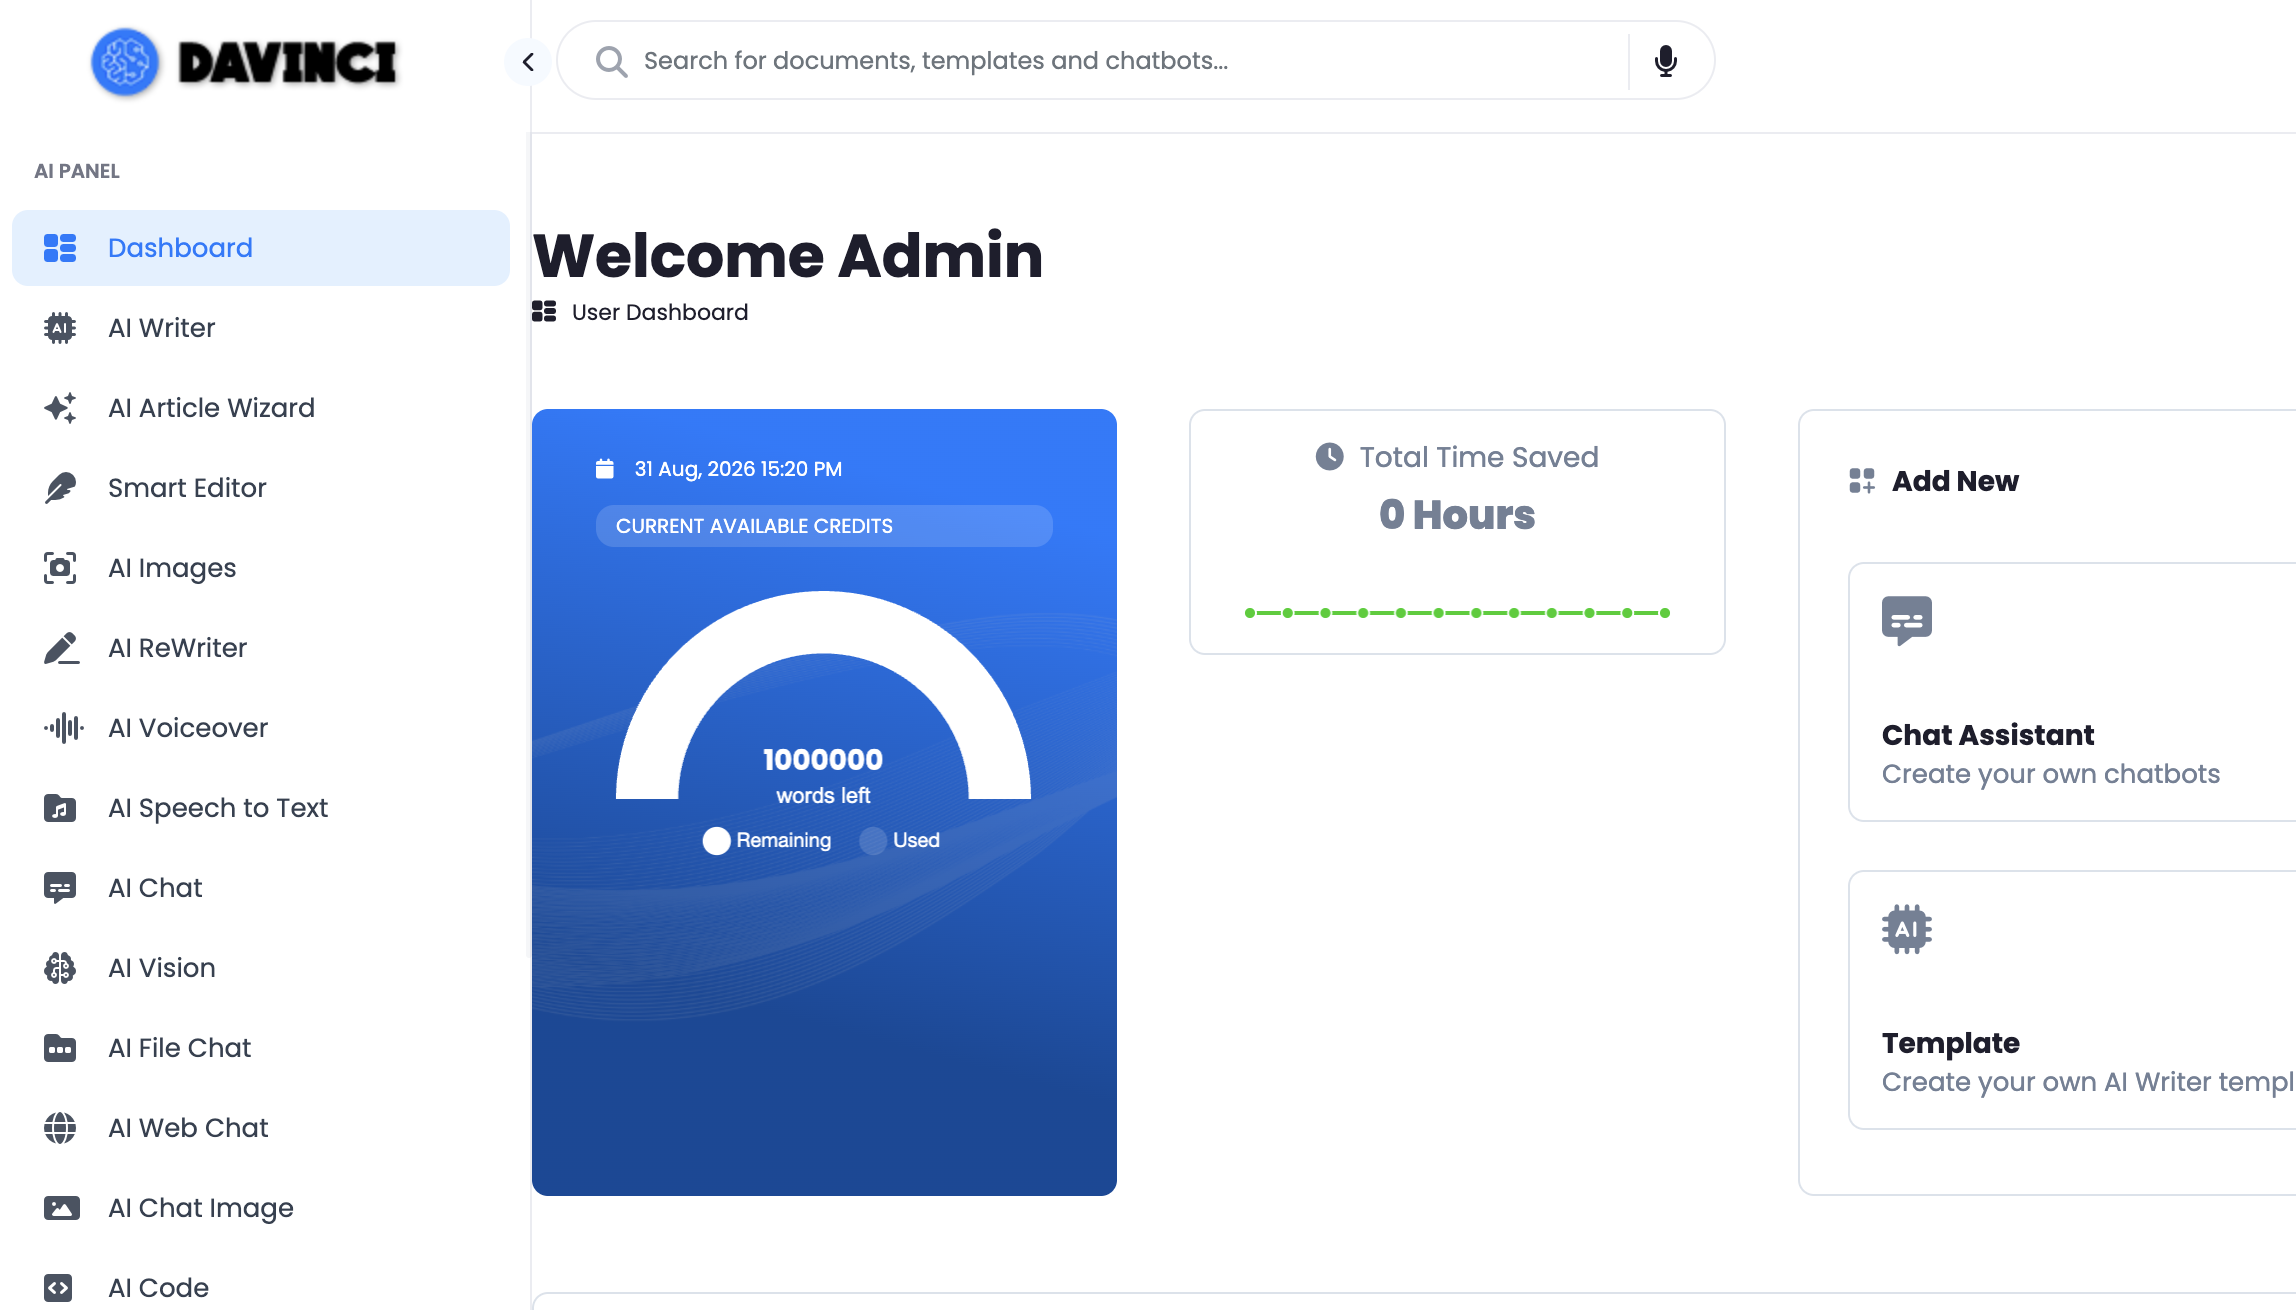
Task: Click the User Dashboard breadcrumb icon
Action: pyautogui.click(x=544, y=312)
